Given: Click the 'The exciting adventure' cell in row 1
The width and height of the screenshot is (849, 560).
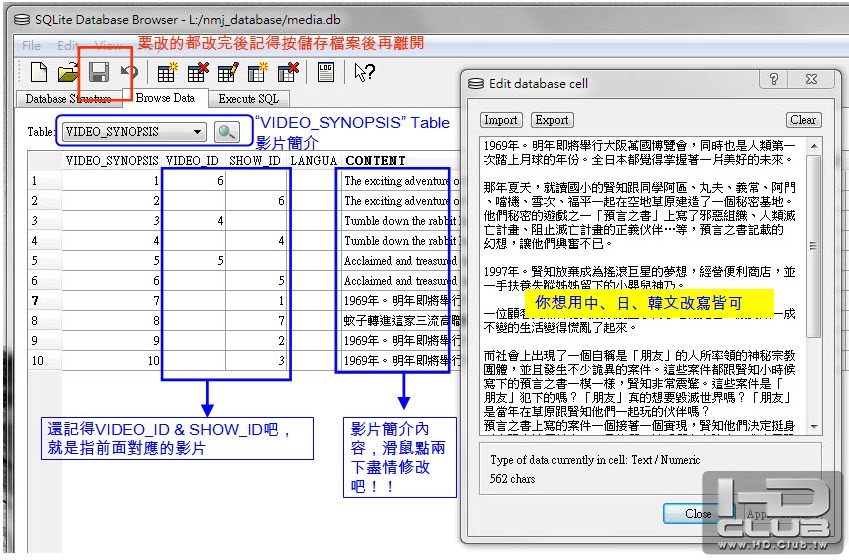Looking at the screenshot, I should [401, 181].
